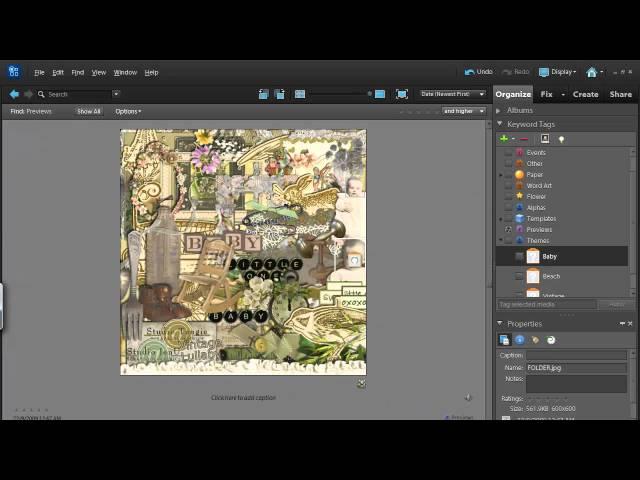Open the Date (Newest First) sort dropdown
This screenshot has height=480, width=640.
coord(452,94)
